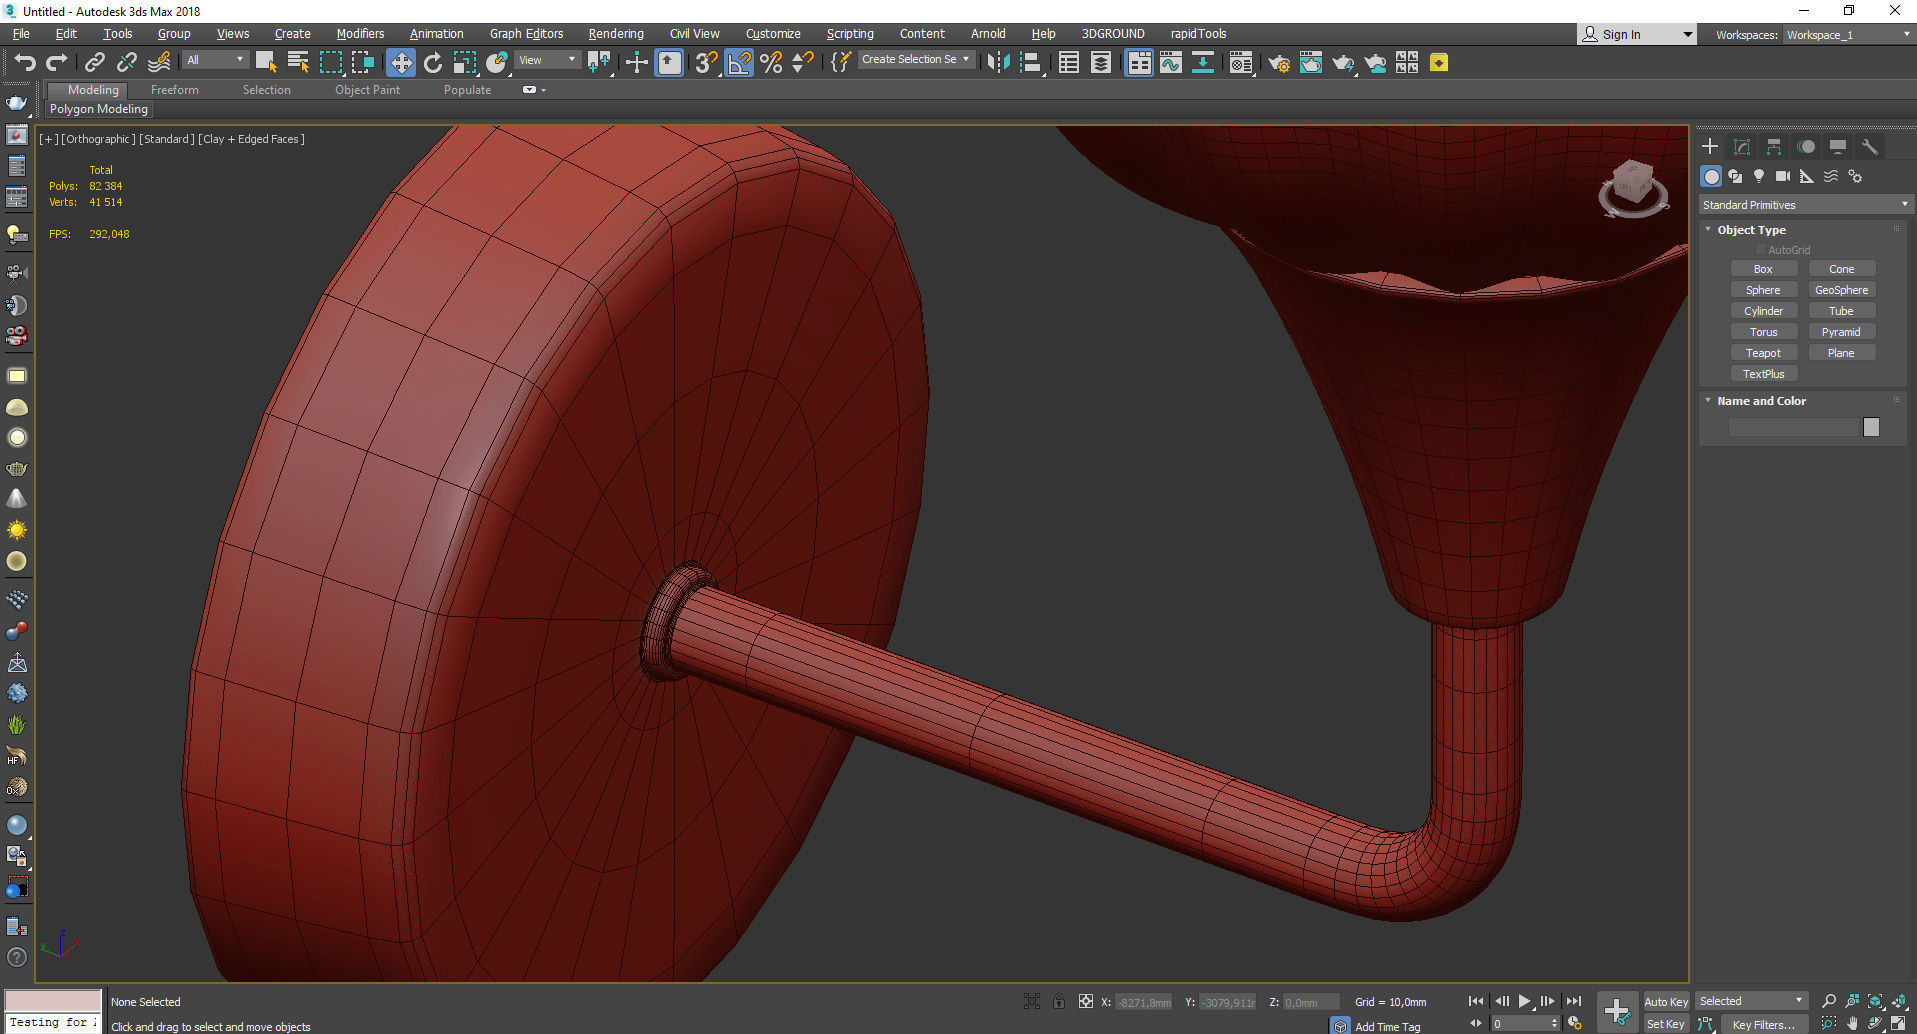
Task: Click the GeoSphere primitive button
Action: pos(1841,290)
